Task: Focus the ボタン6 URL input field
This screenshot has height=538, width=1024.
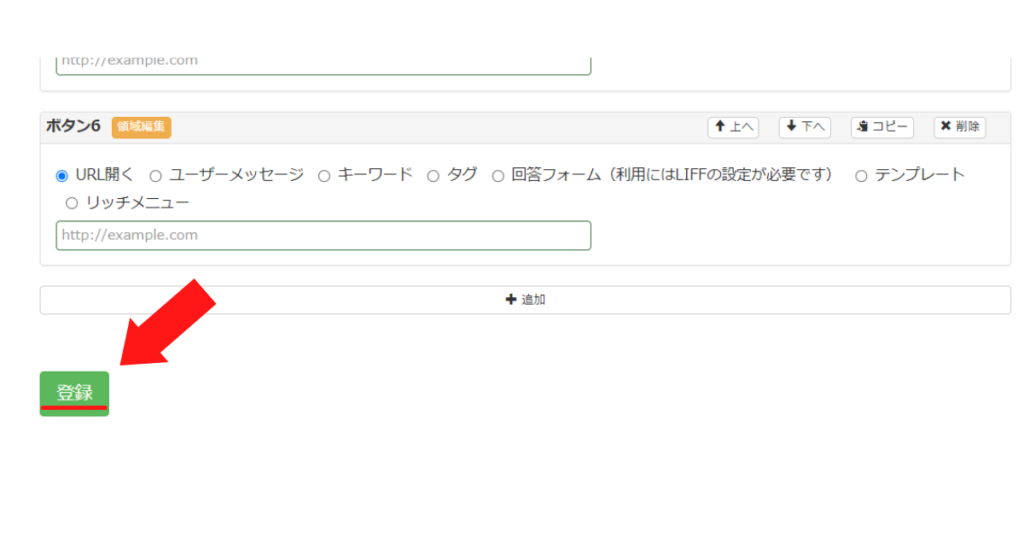Action: click(323, 235)
